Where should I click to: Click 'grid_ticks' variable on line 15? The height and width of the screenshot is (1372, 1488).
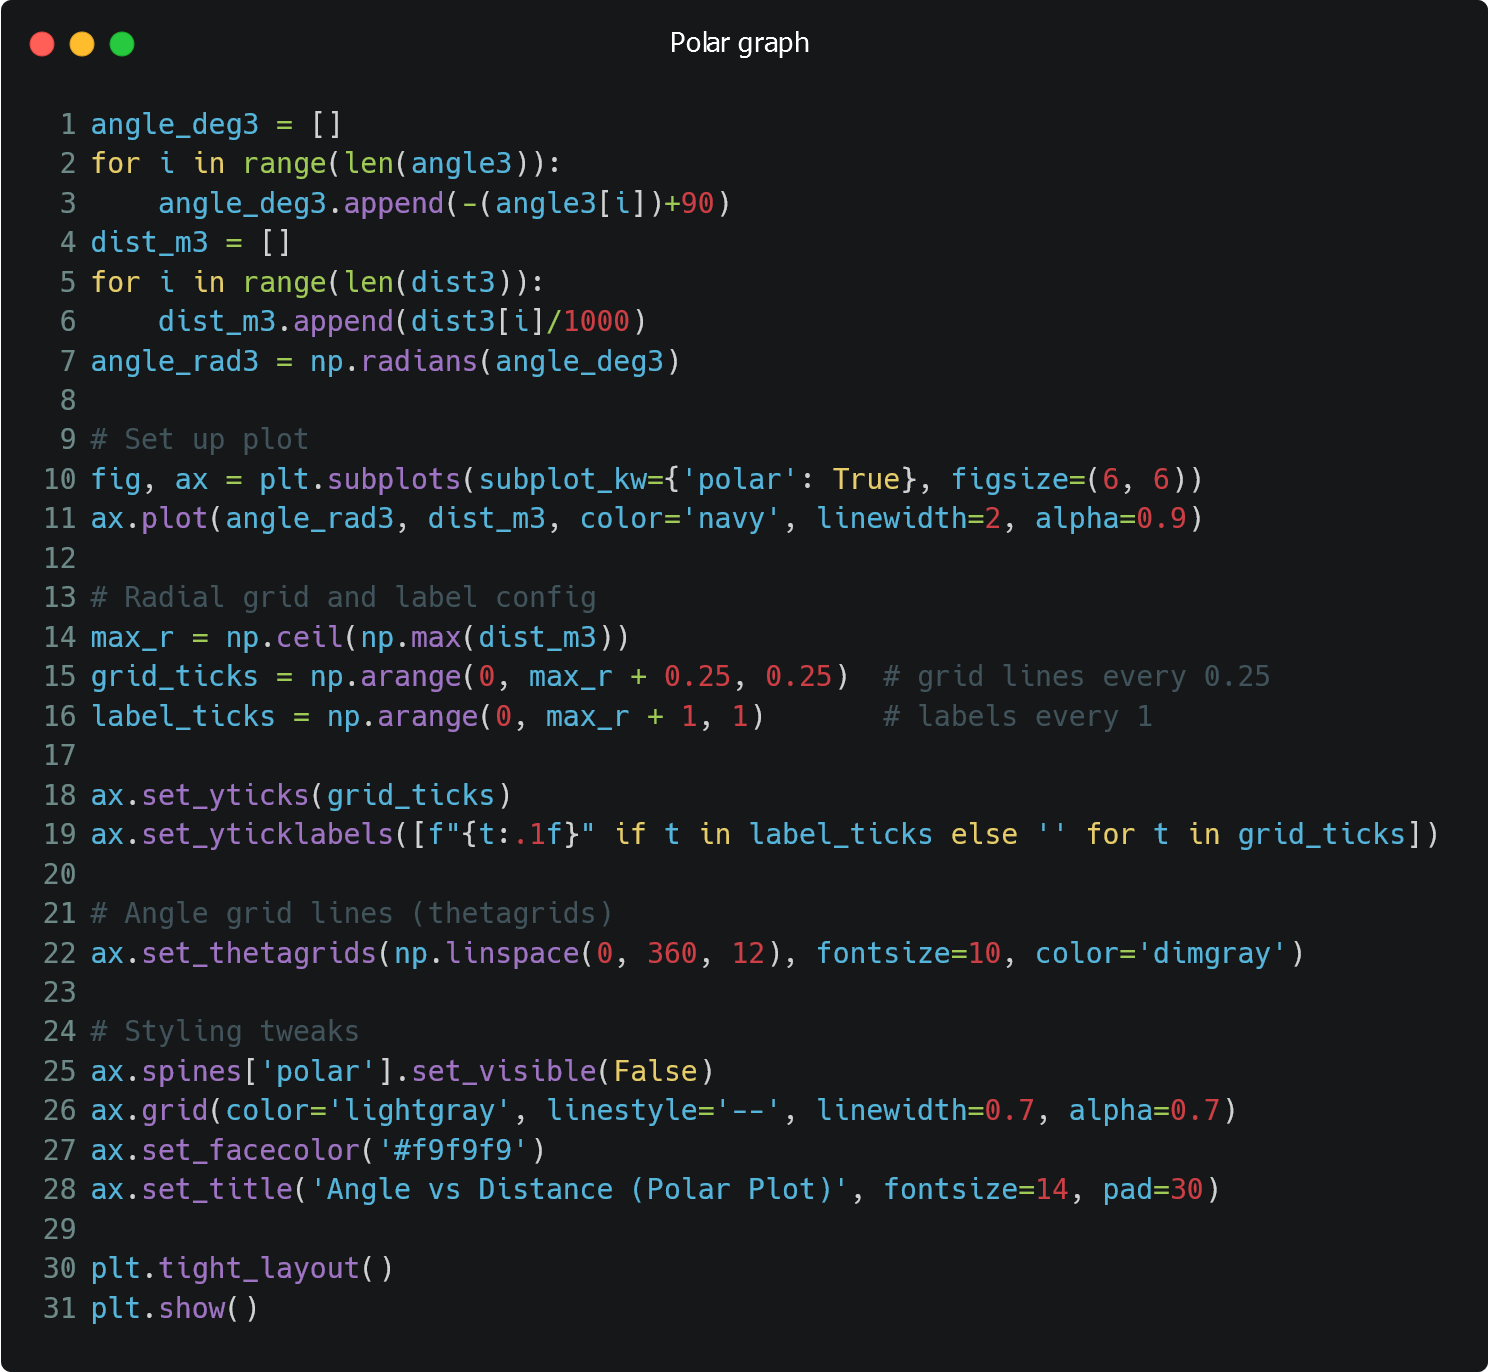click(x=175, y=677)
